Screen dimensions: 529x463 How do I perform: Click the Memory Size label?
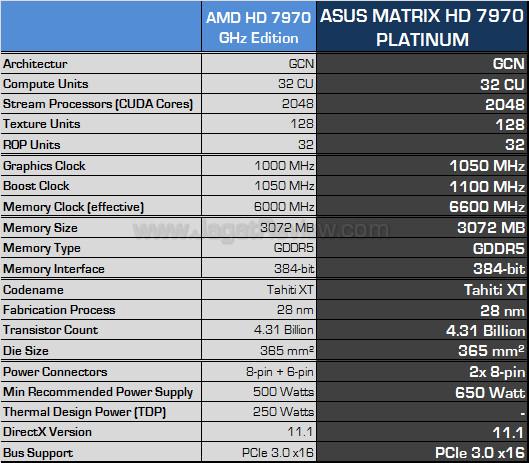[x=40, y=228]
